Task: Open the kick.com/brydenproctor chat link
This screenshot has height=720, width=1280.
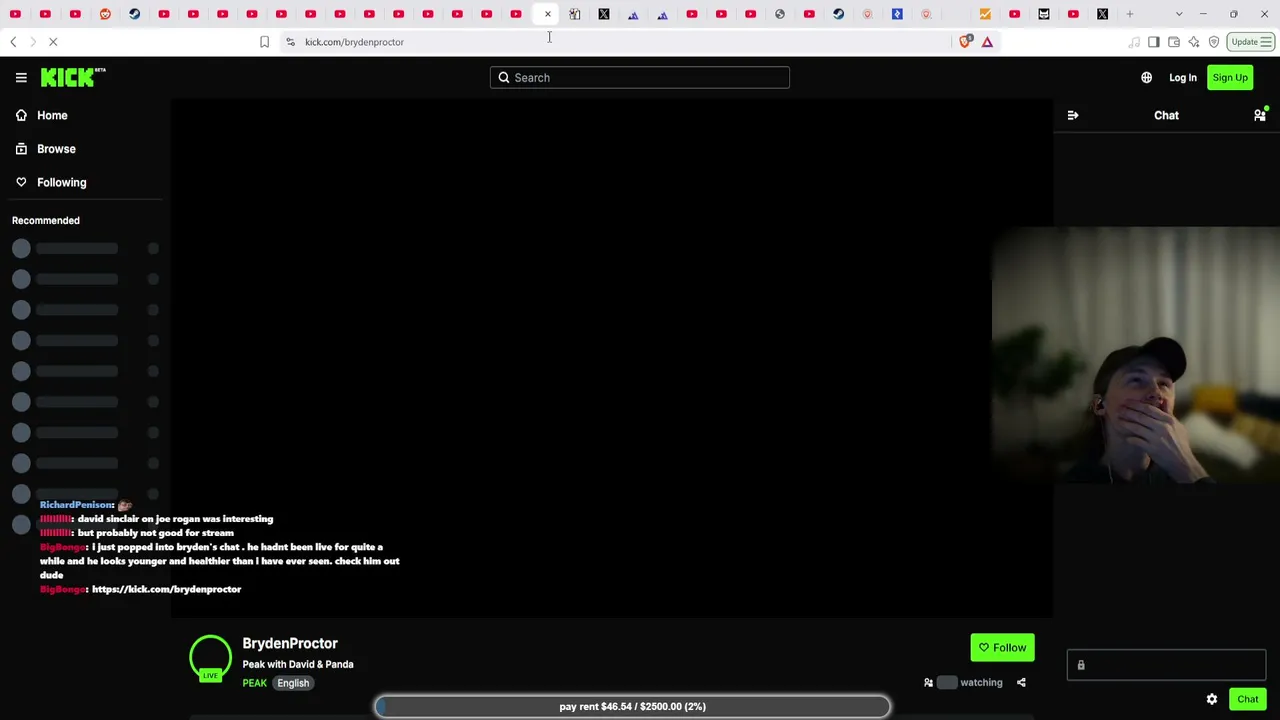Action: [x=166, y=590]
